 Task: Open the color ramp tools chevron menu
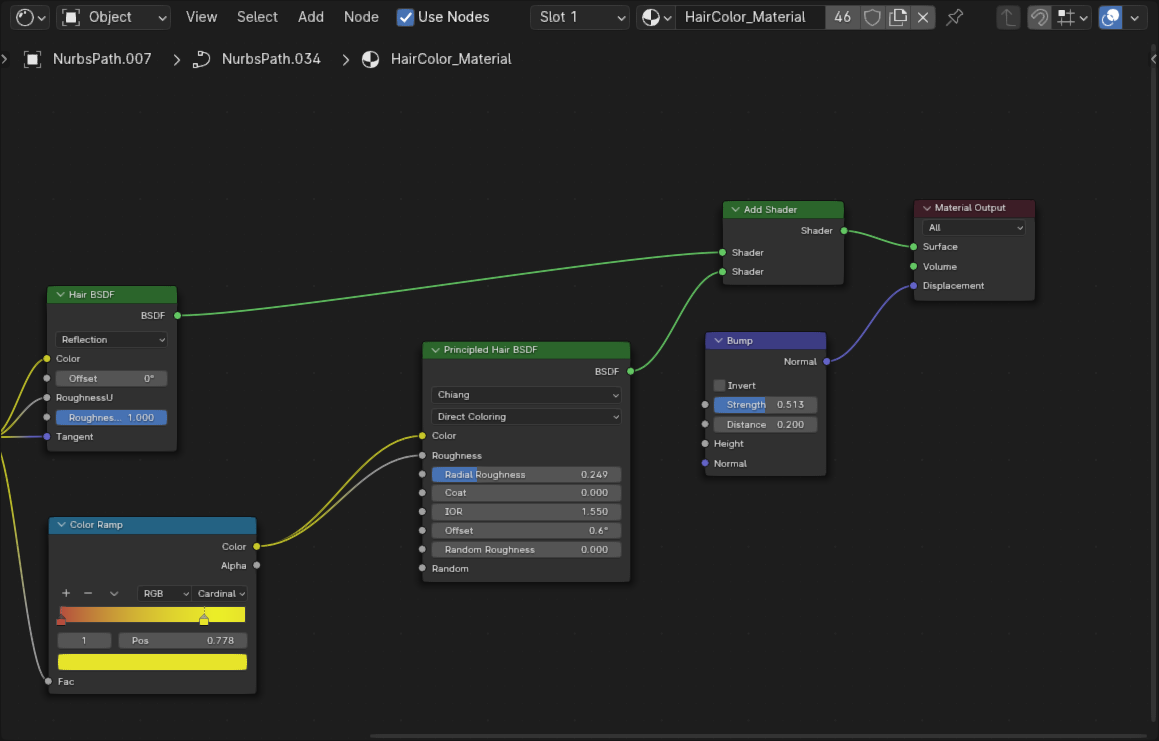tap(113, 593)
